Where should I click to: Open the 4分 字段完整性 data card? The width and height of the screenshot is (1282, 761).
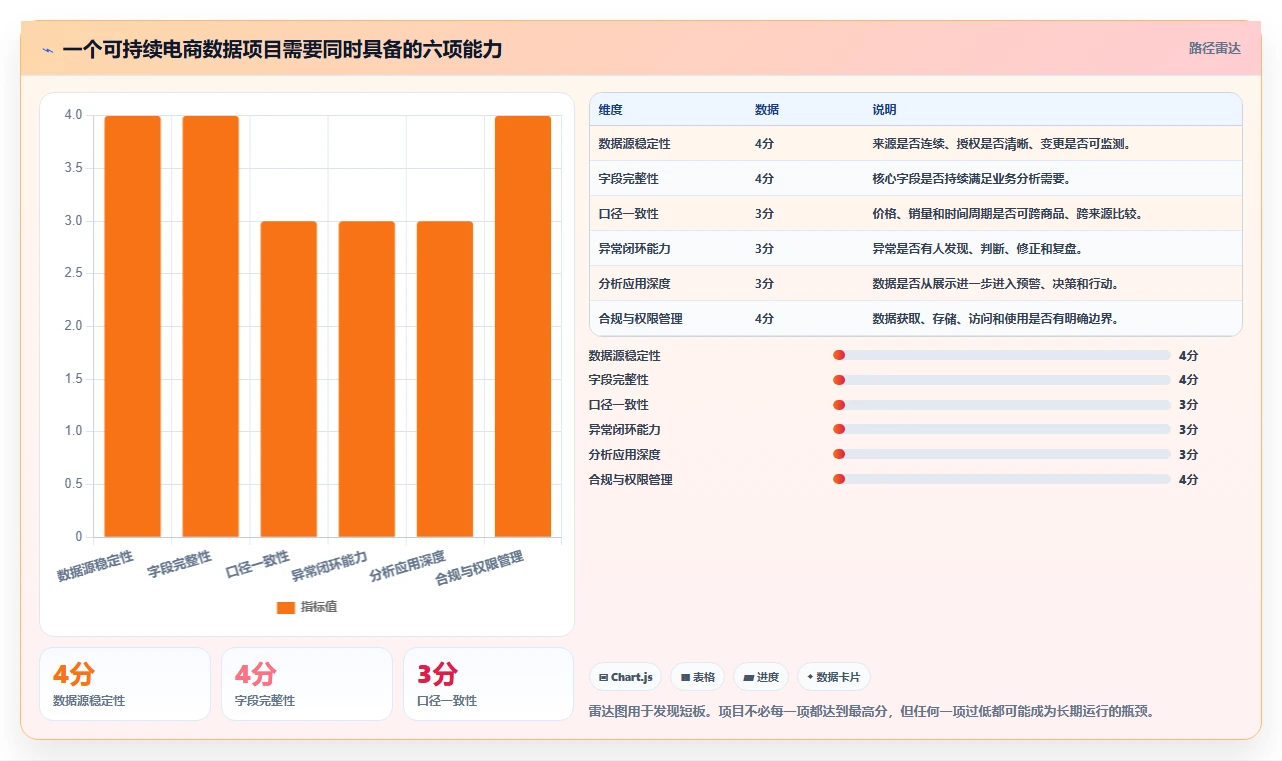pos(307,684)
